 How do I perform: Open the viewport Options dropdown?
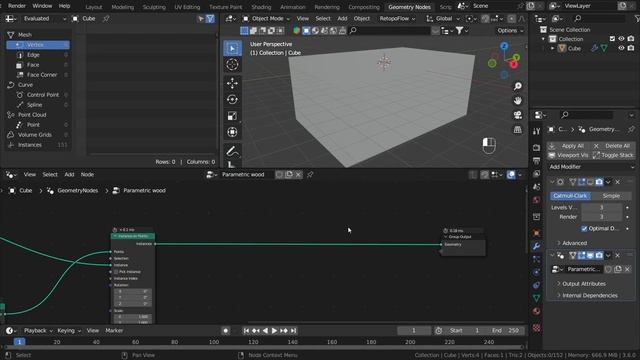(x=510, y=31)
